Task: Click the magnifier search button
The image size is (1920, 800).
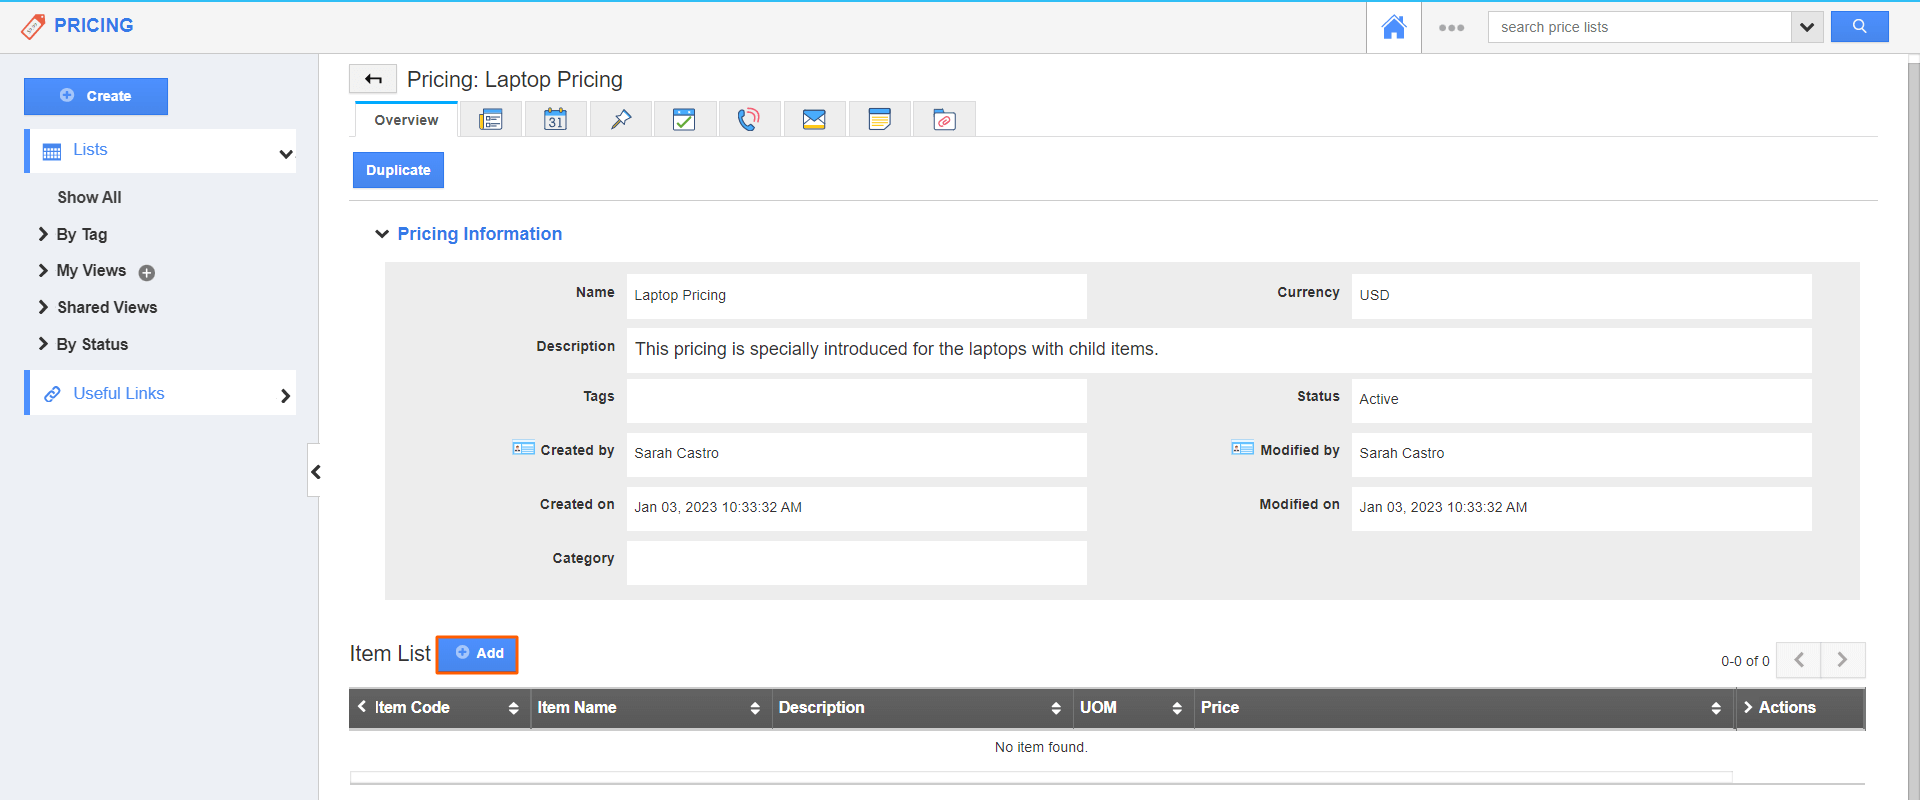Action: [1859, 27]
